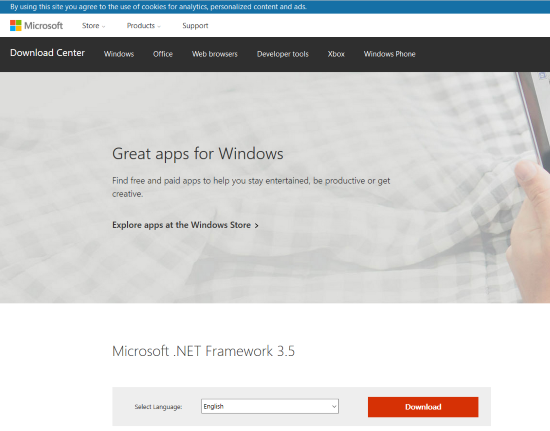
Task: Open the Select Language combo box
Action: tap(270, 406)
